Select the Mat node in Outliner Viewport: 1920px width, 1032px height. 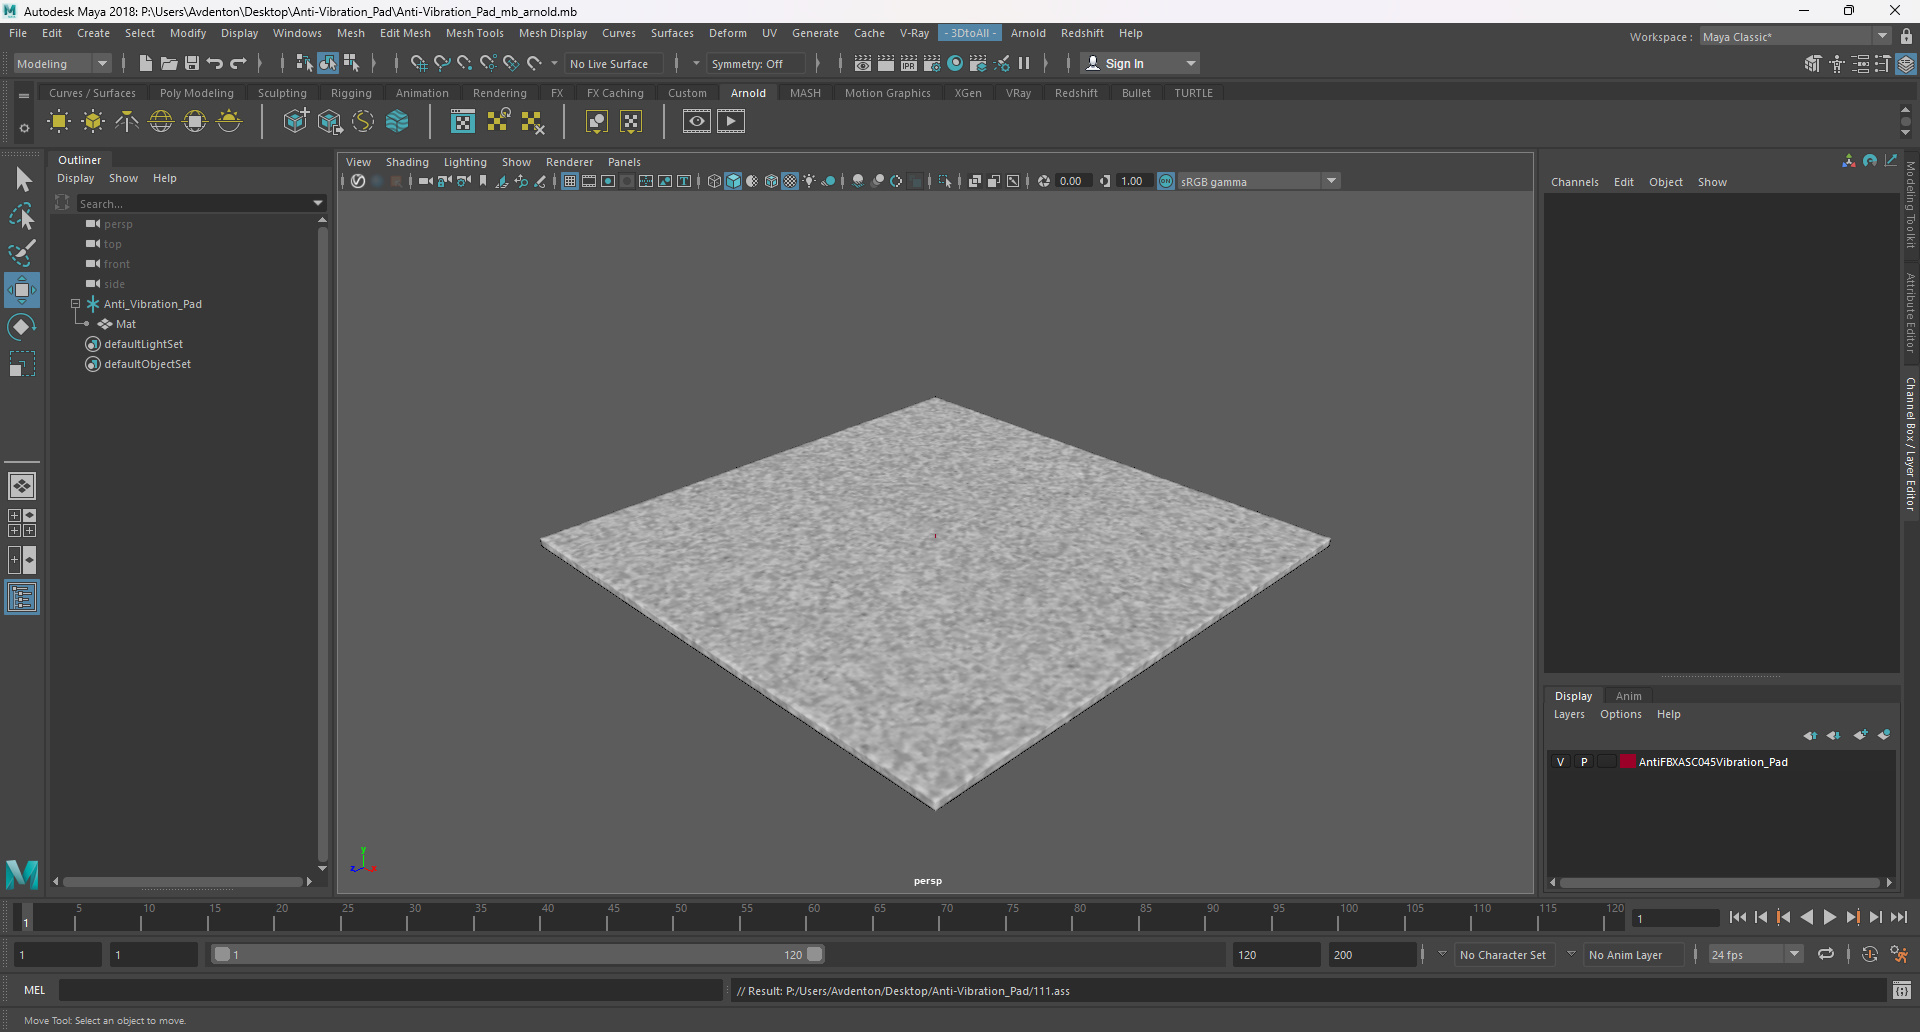[x=126, y=324]
